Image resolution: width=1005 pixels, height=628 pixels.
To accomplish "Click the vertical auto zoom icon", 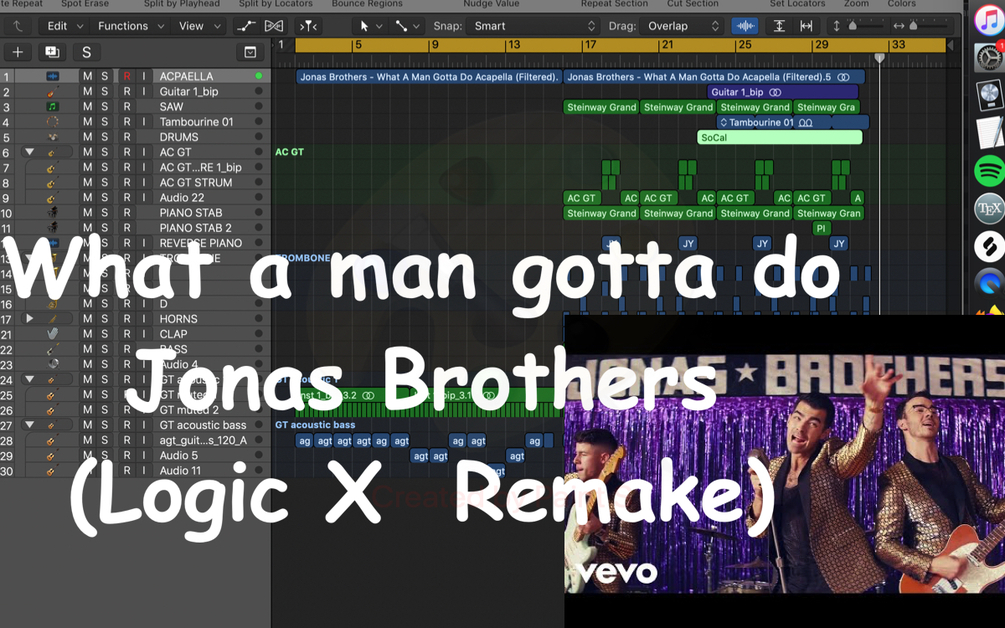I will tap(779, 26).
